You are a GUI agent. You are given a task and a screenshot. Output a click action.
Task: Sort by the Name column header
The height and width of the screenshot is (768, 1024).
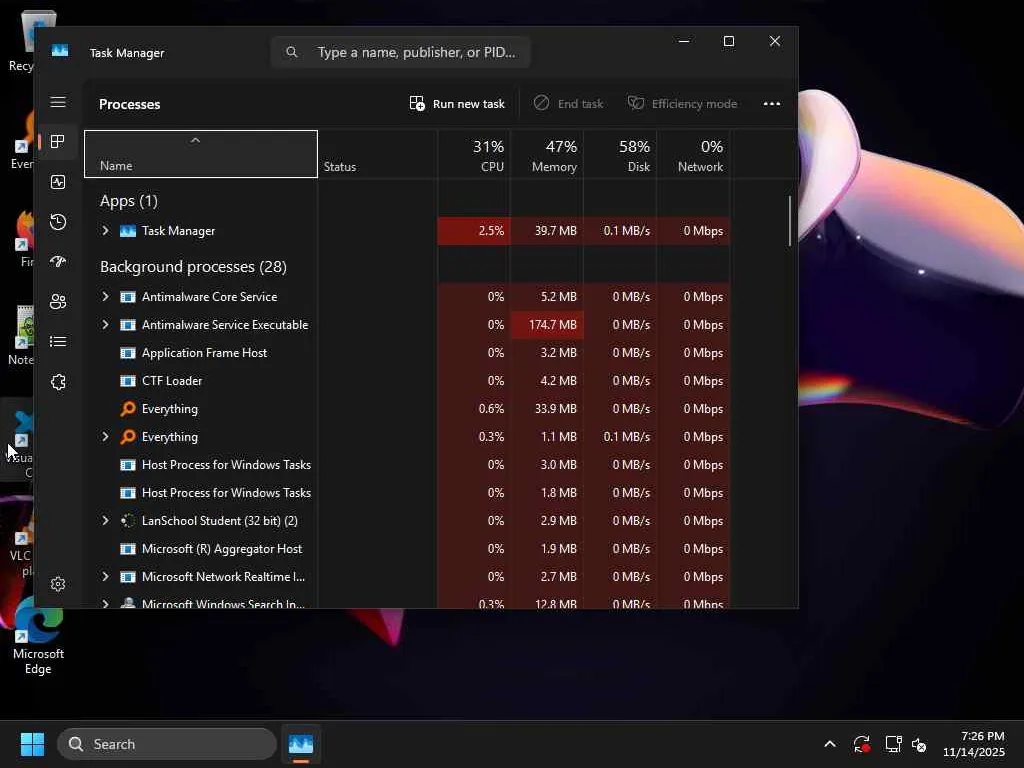point(201,154)
